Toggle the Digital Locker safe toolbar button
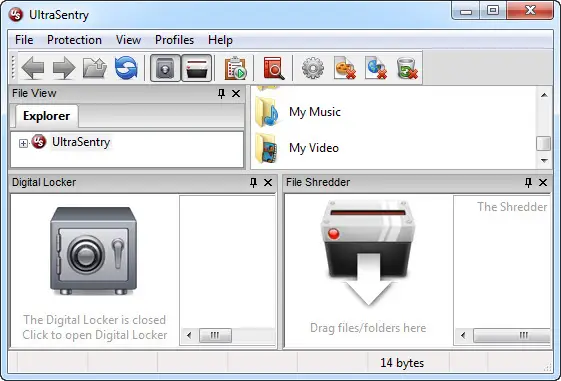The width and height of the screenshot is (561, 381). pyautogui.click(x=165, y=68)
